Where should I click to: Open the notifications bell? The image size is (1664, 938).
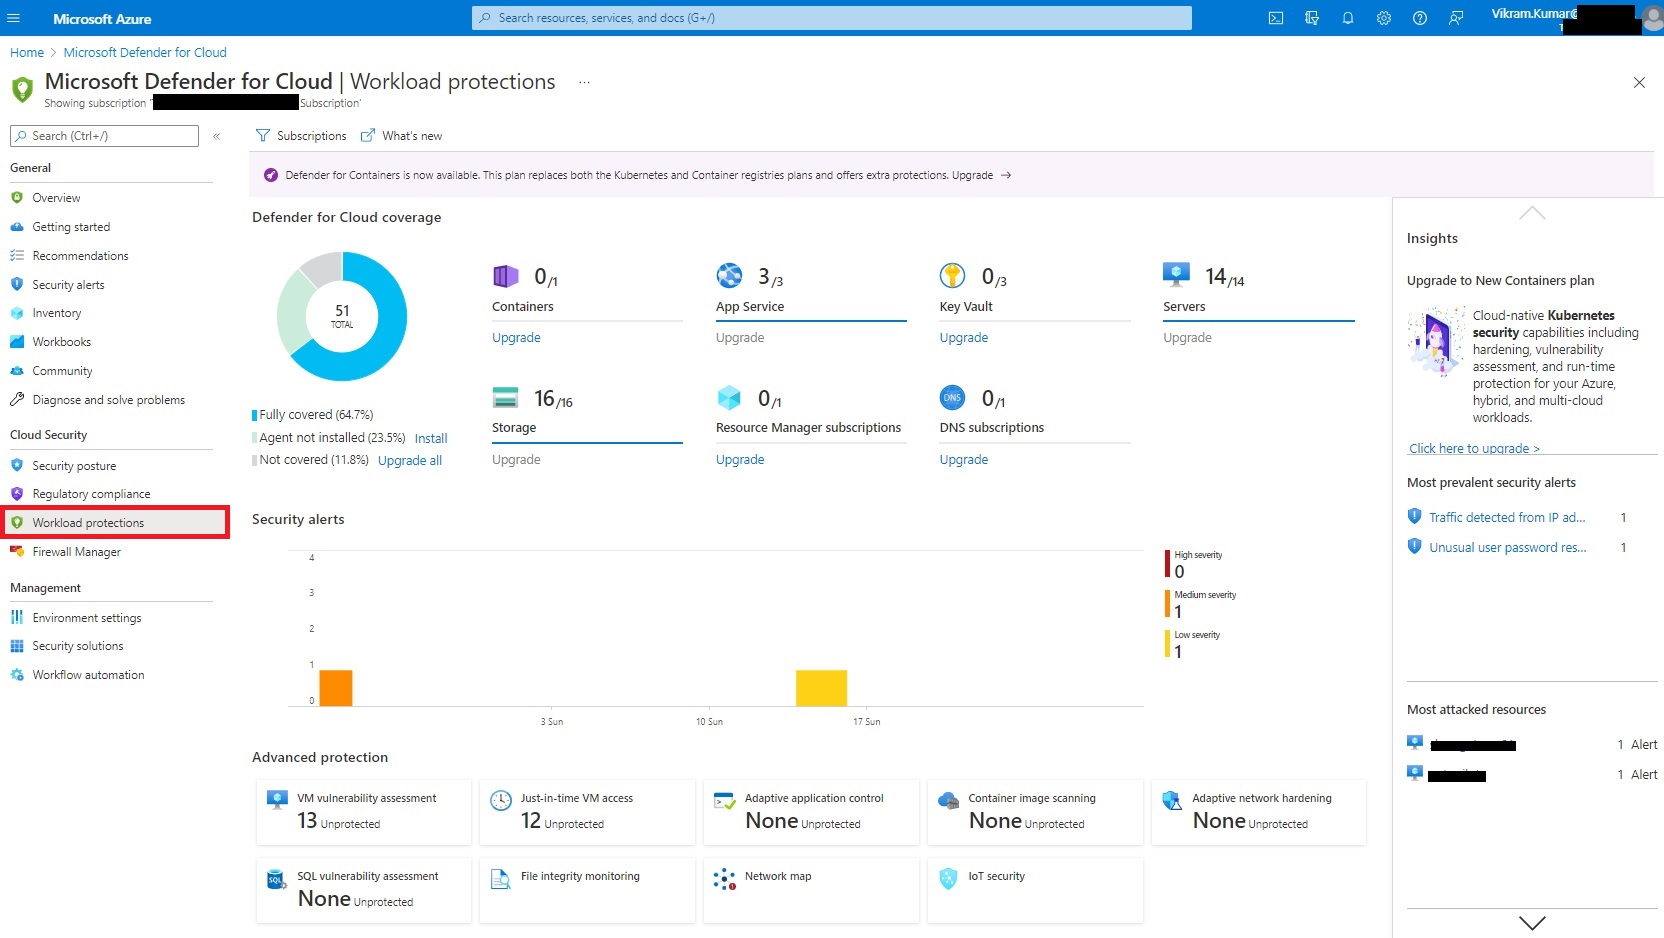click(1348, 18)
